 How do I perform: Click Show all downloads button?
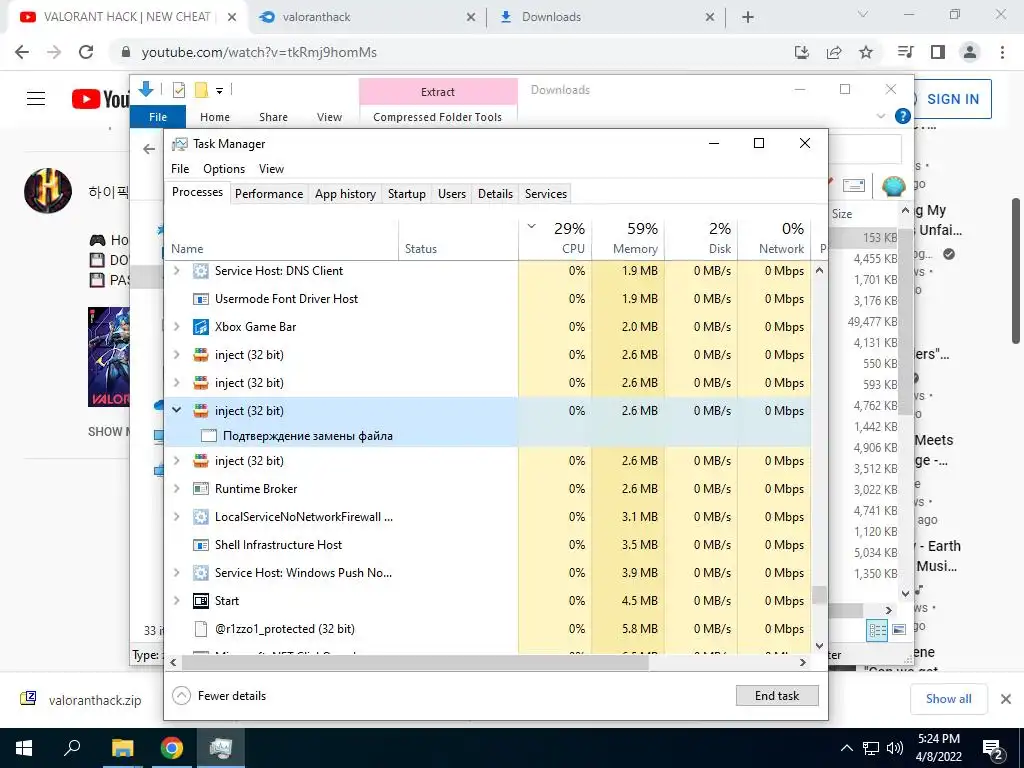pos(948,699)
